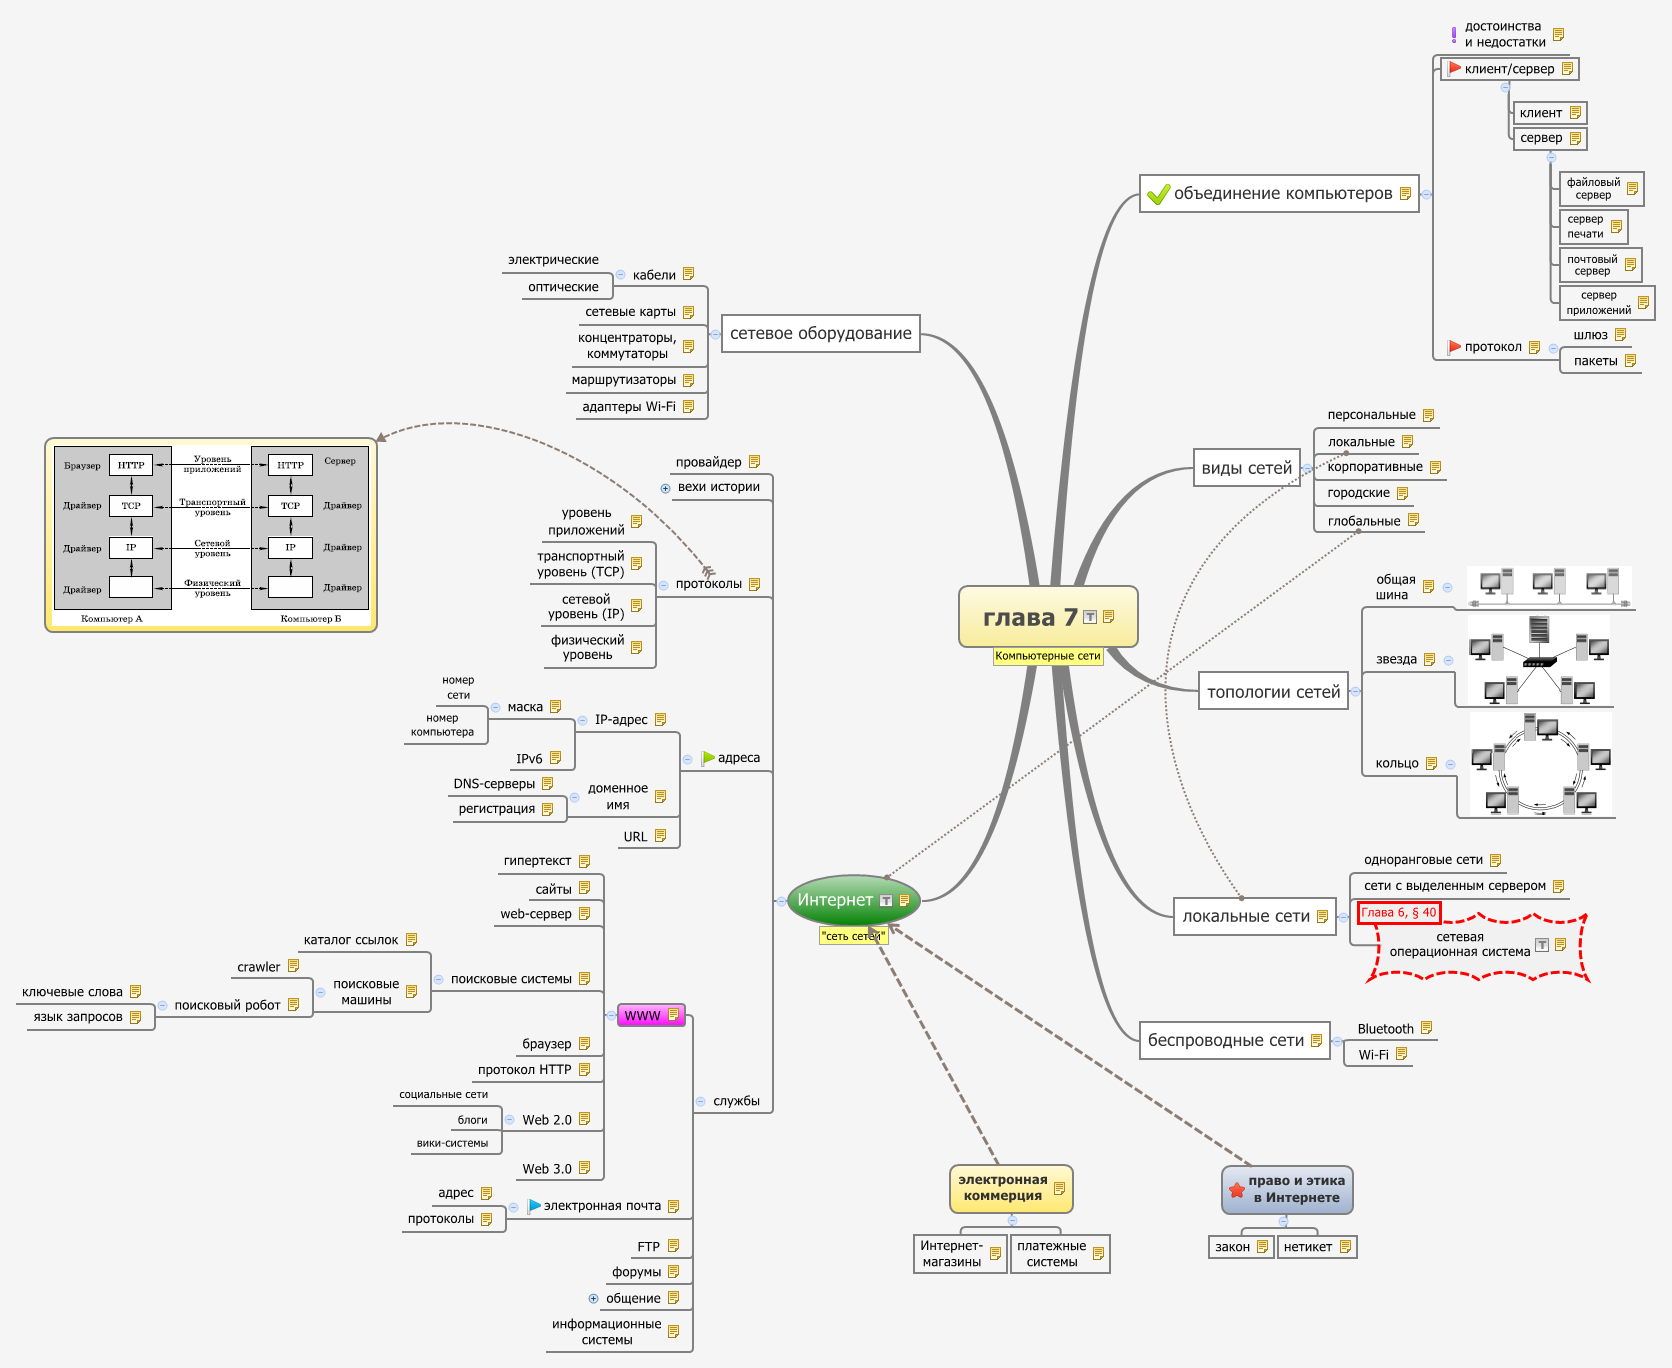Click the purple exclamation mark near достоинства
1672x1368 pixels.
point(1454,35)
